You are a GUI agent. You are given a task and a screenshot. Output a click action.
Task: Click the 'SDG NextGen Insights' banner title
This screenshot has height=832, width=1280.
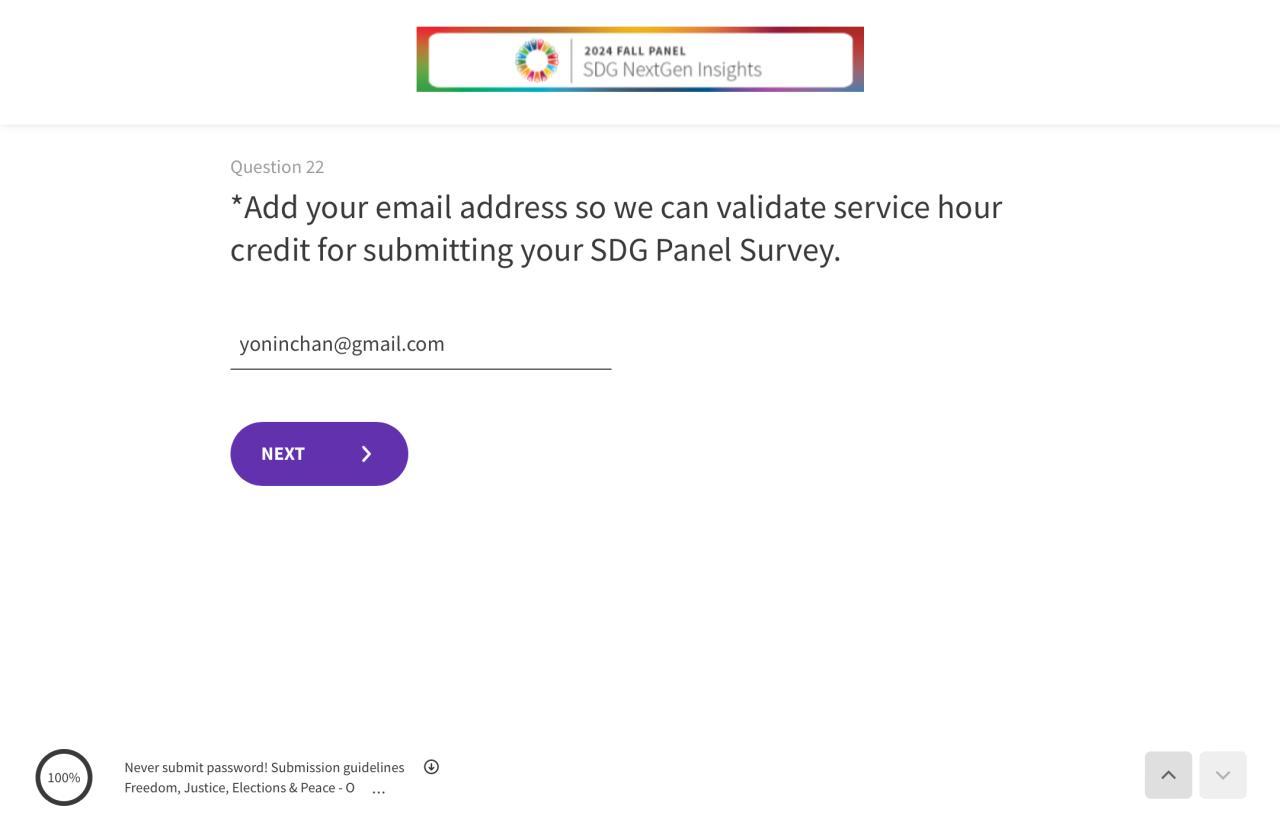pyautogui.click(x=672, y=70)
